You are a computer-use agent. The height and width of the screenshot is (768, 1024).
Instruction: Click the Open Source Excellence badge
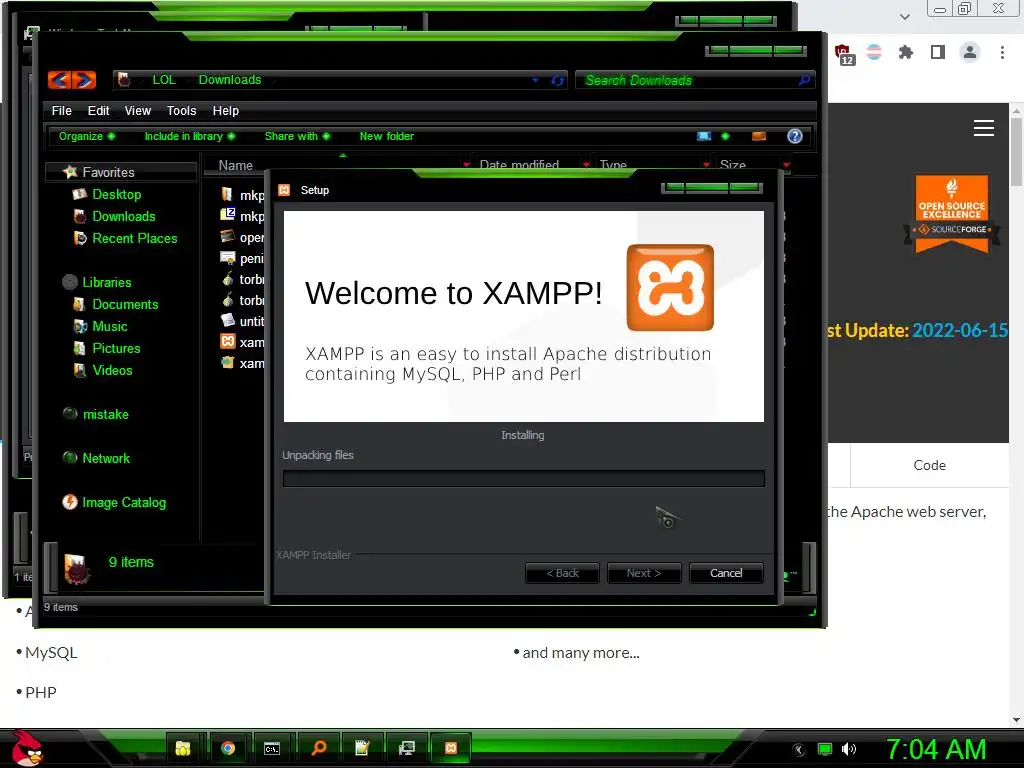point(952,214)
